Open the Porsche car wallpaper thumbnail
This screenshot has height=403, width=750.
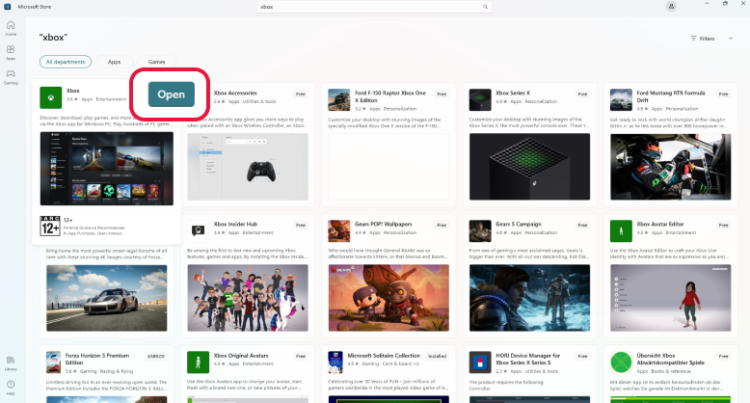107,298
